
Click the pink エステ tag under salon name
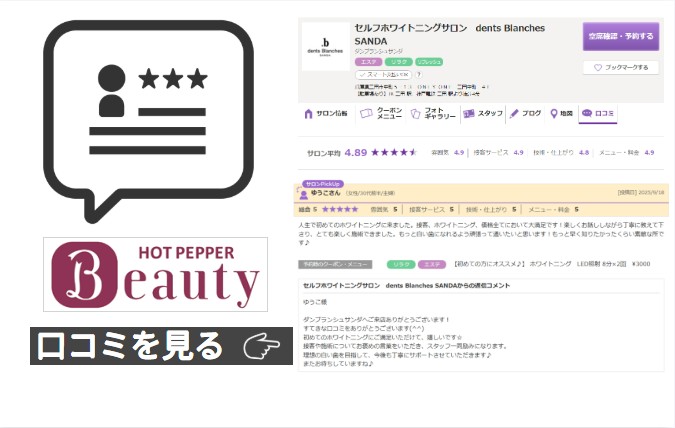click(367, 61)
